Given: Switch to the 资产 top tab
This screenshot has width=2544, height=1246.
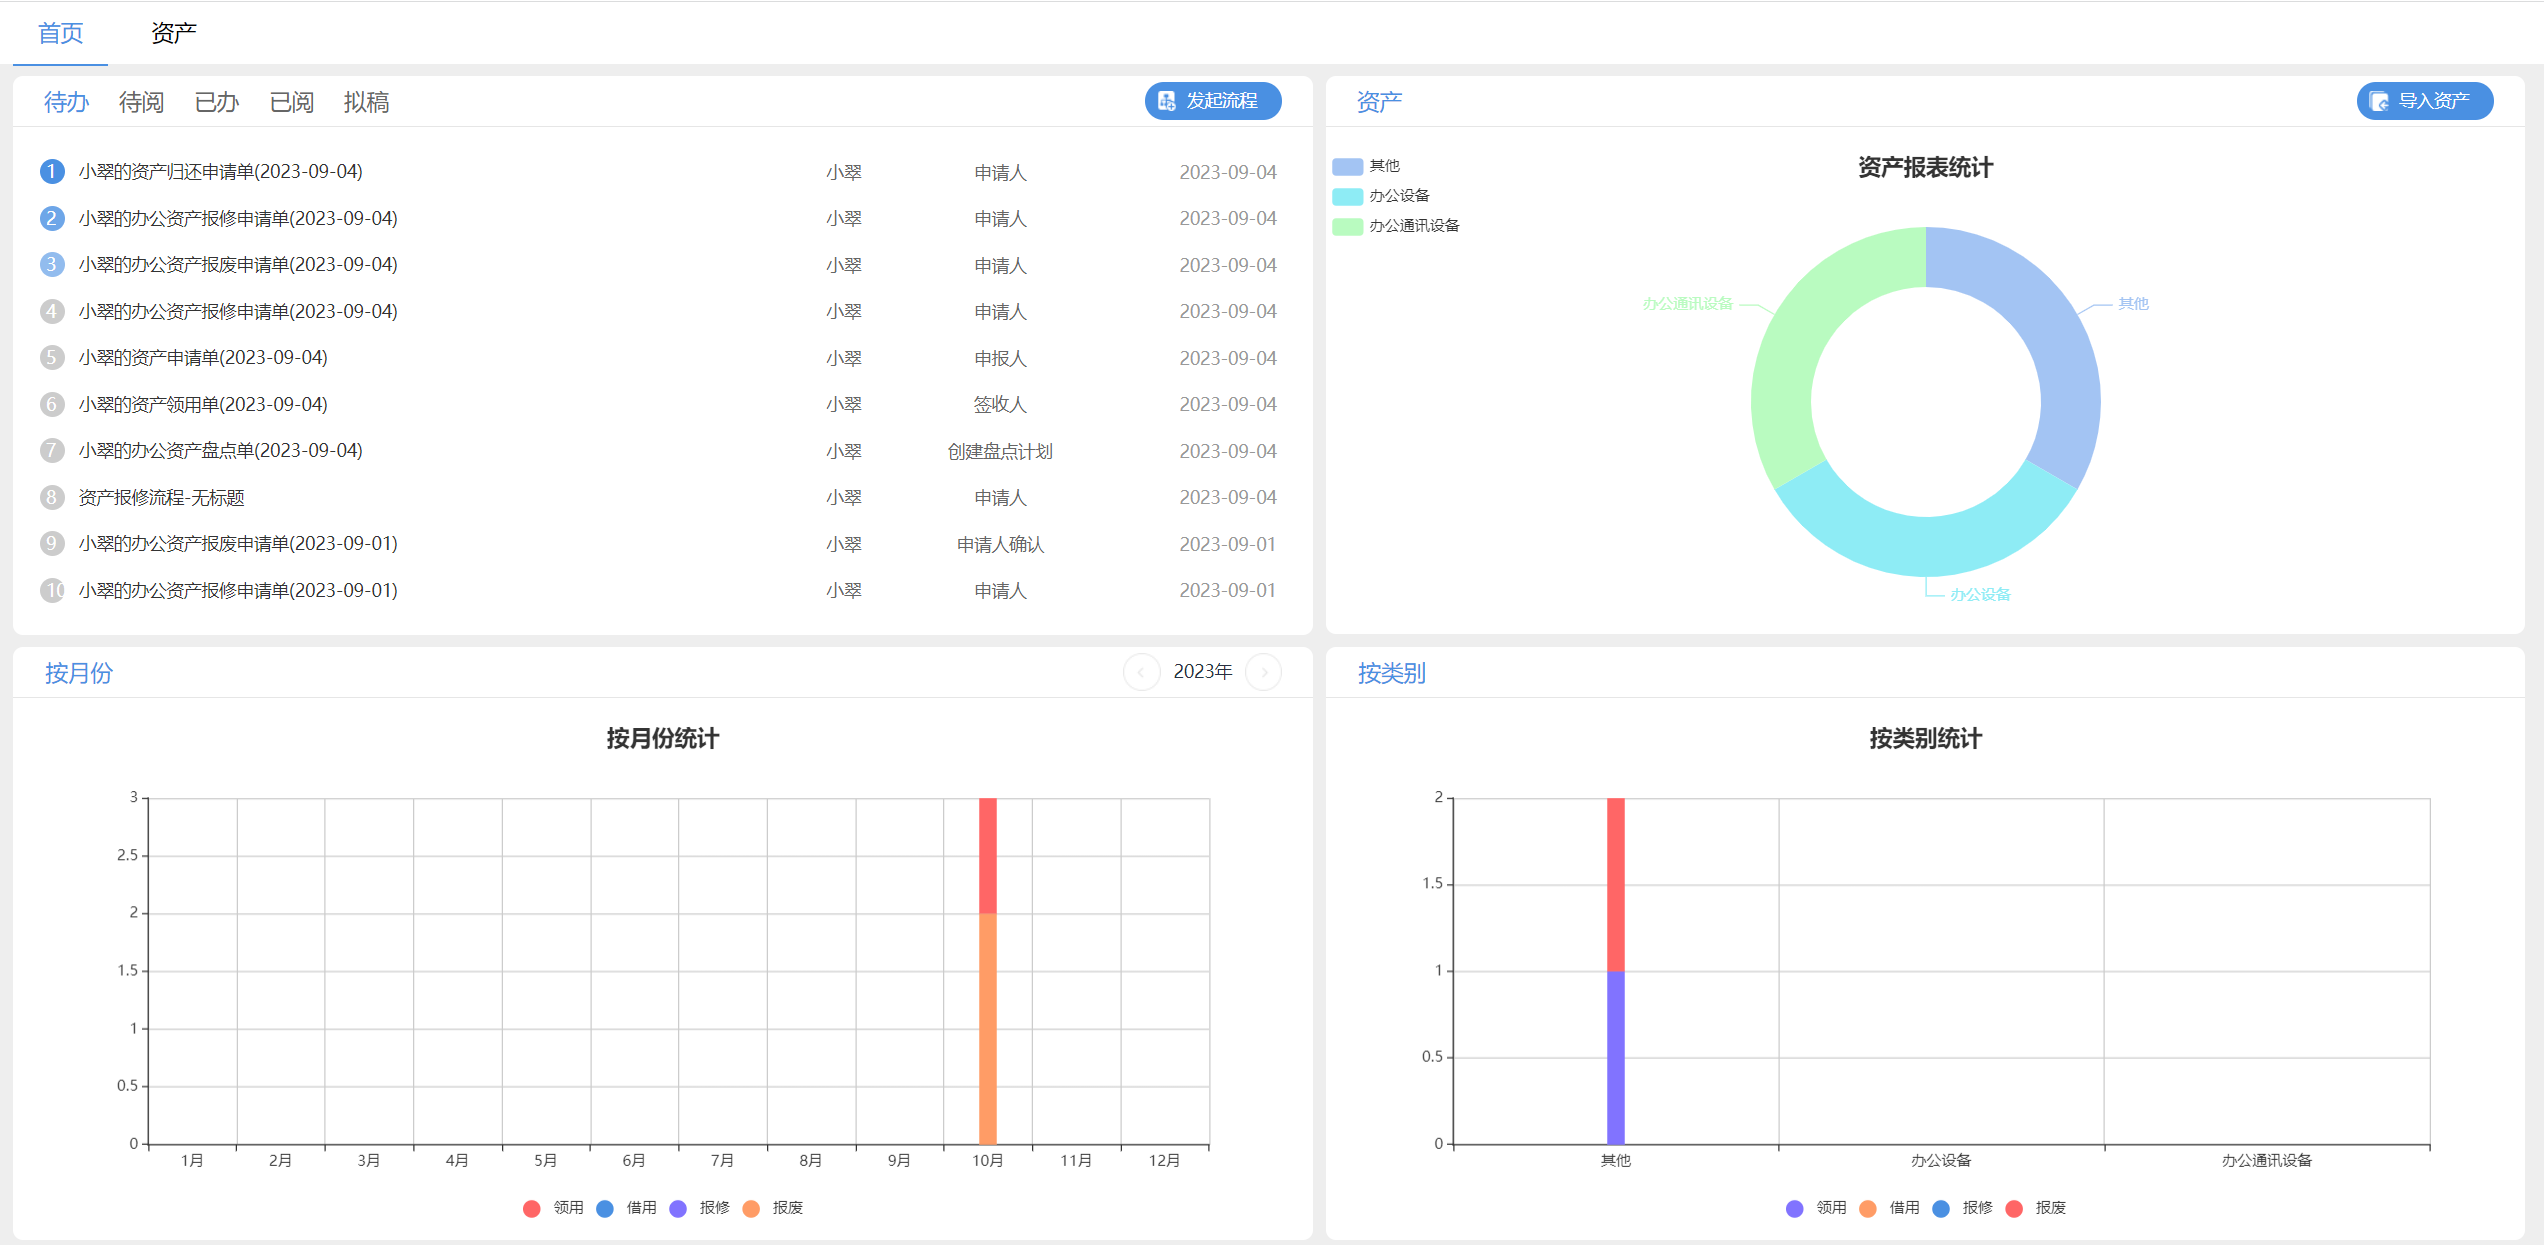Looking at the screenshot, I should (173, 33).
